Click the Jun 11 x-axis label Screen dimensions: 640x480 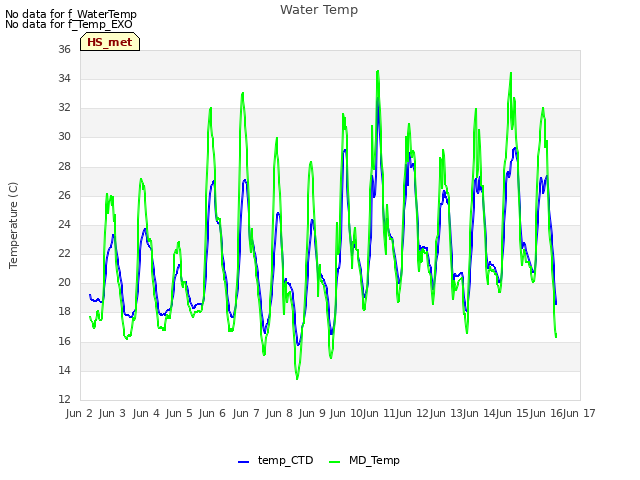(379, 413)
